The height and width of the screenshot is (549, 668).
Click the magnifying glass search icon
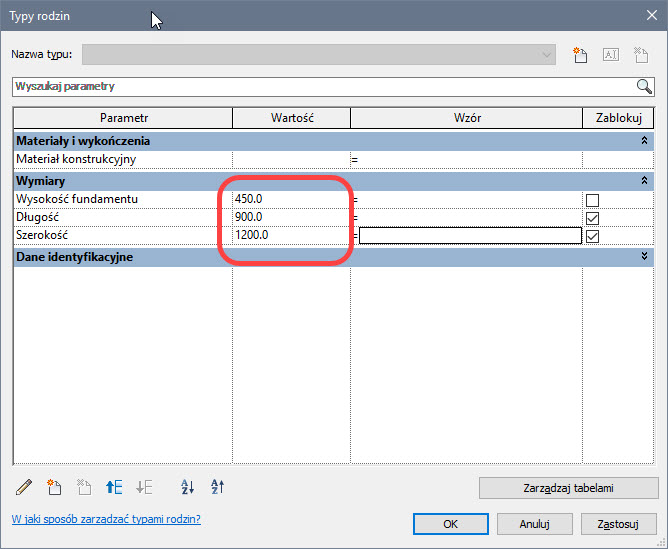pos(645,86)
